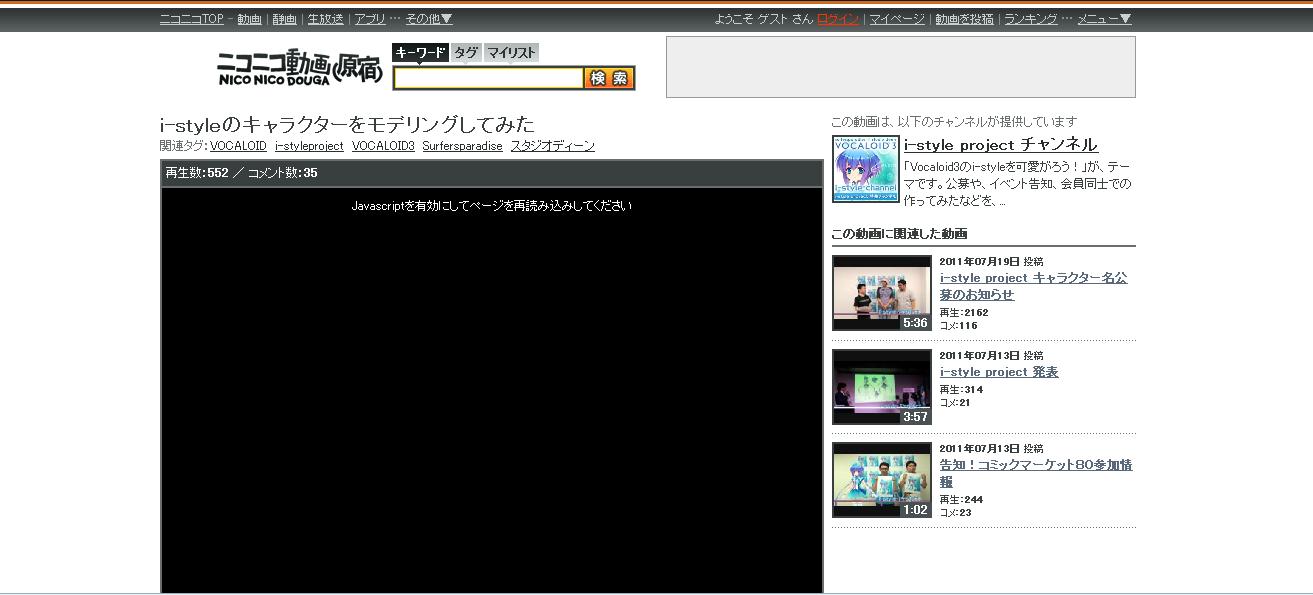This screenshot has height=595, width=1313.
Task: Click the コメ:116 comment count
Action: coord(958,326)
